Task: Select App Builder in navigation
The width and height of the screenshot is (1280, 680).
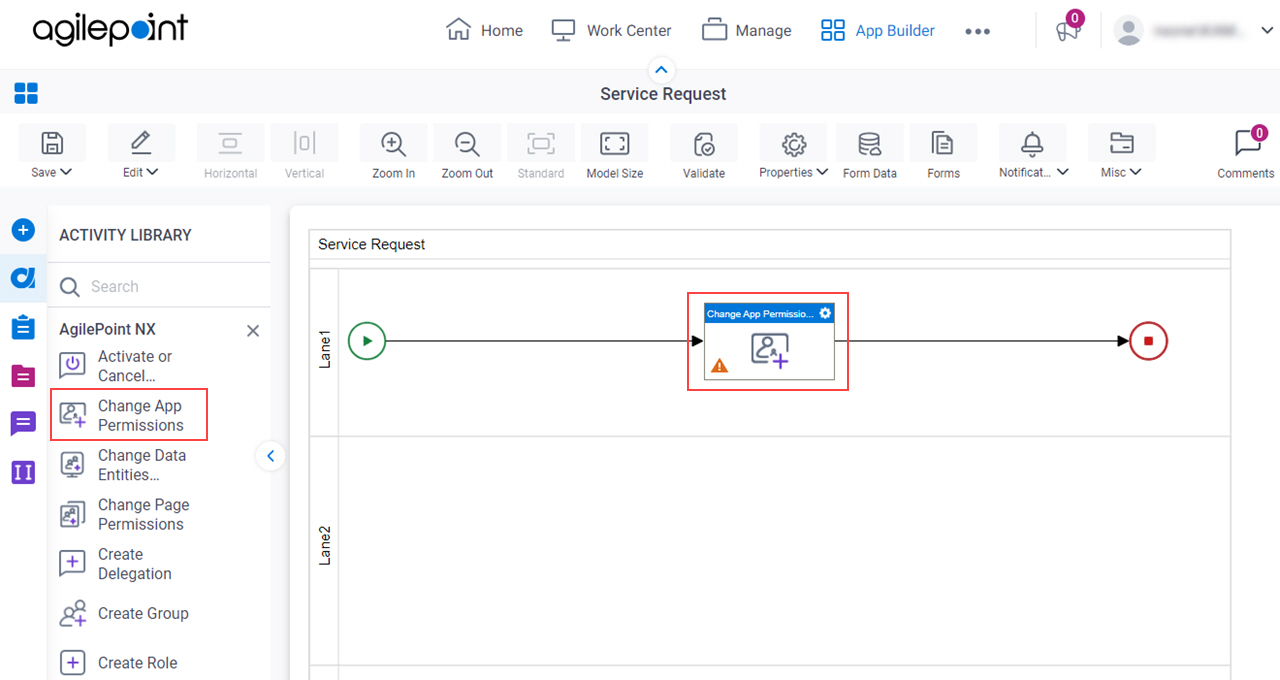Action: point(877,30)
